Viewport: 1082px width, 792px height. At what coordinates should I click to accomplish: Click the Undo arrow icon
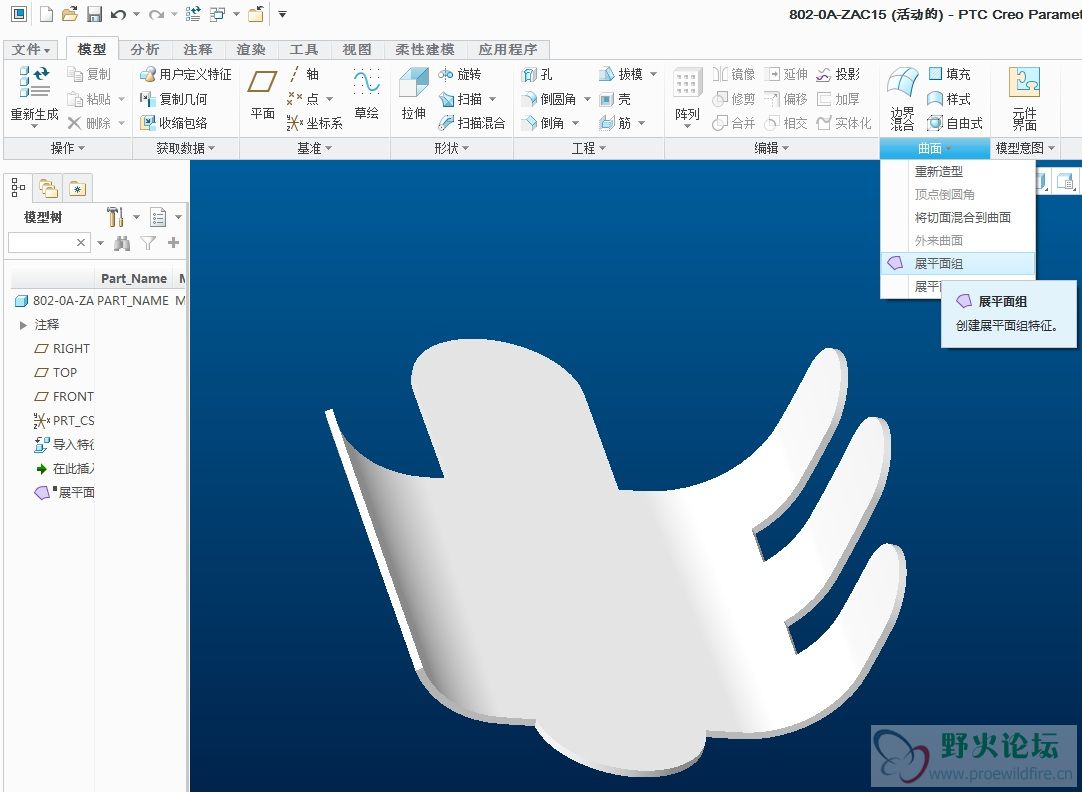click(x=118, y=13)
